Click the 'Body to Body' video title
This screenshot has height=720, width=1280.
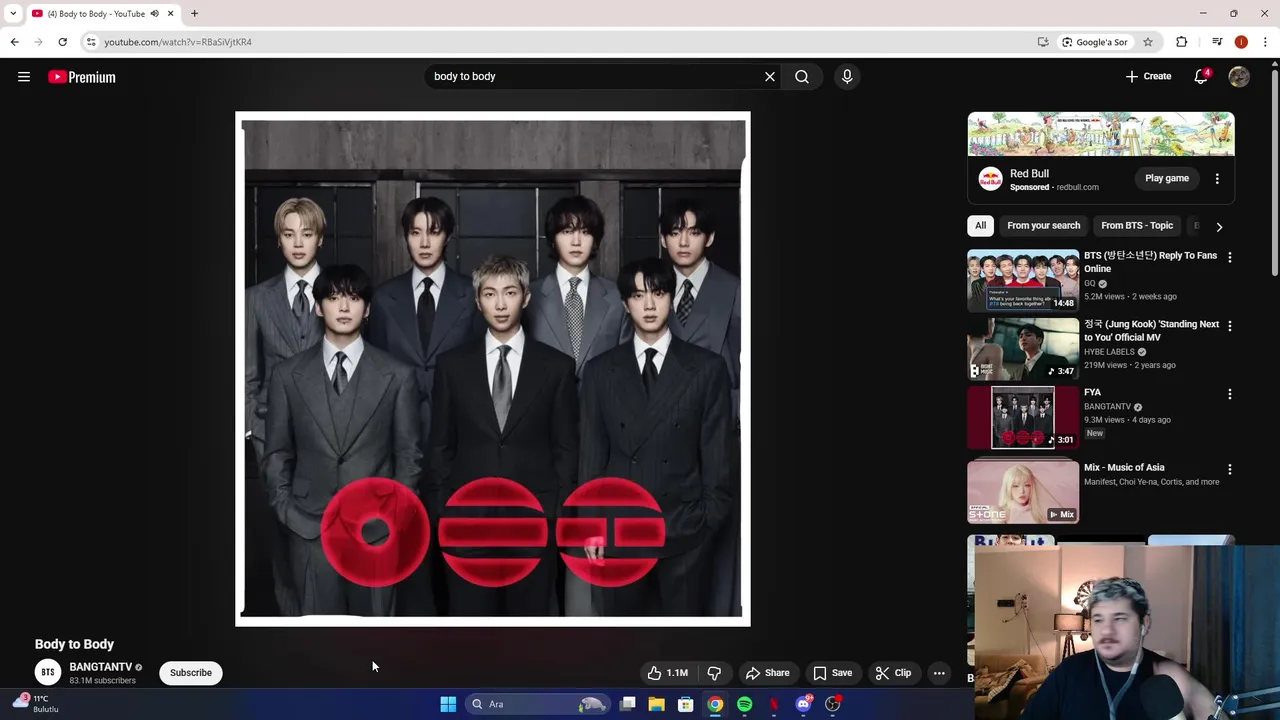[x=74, y=644]
